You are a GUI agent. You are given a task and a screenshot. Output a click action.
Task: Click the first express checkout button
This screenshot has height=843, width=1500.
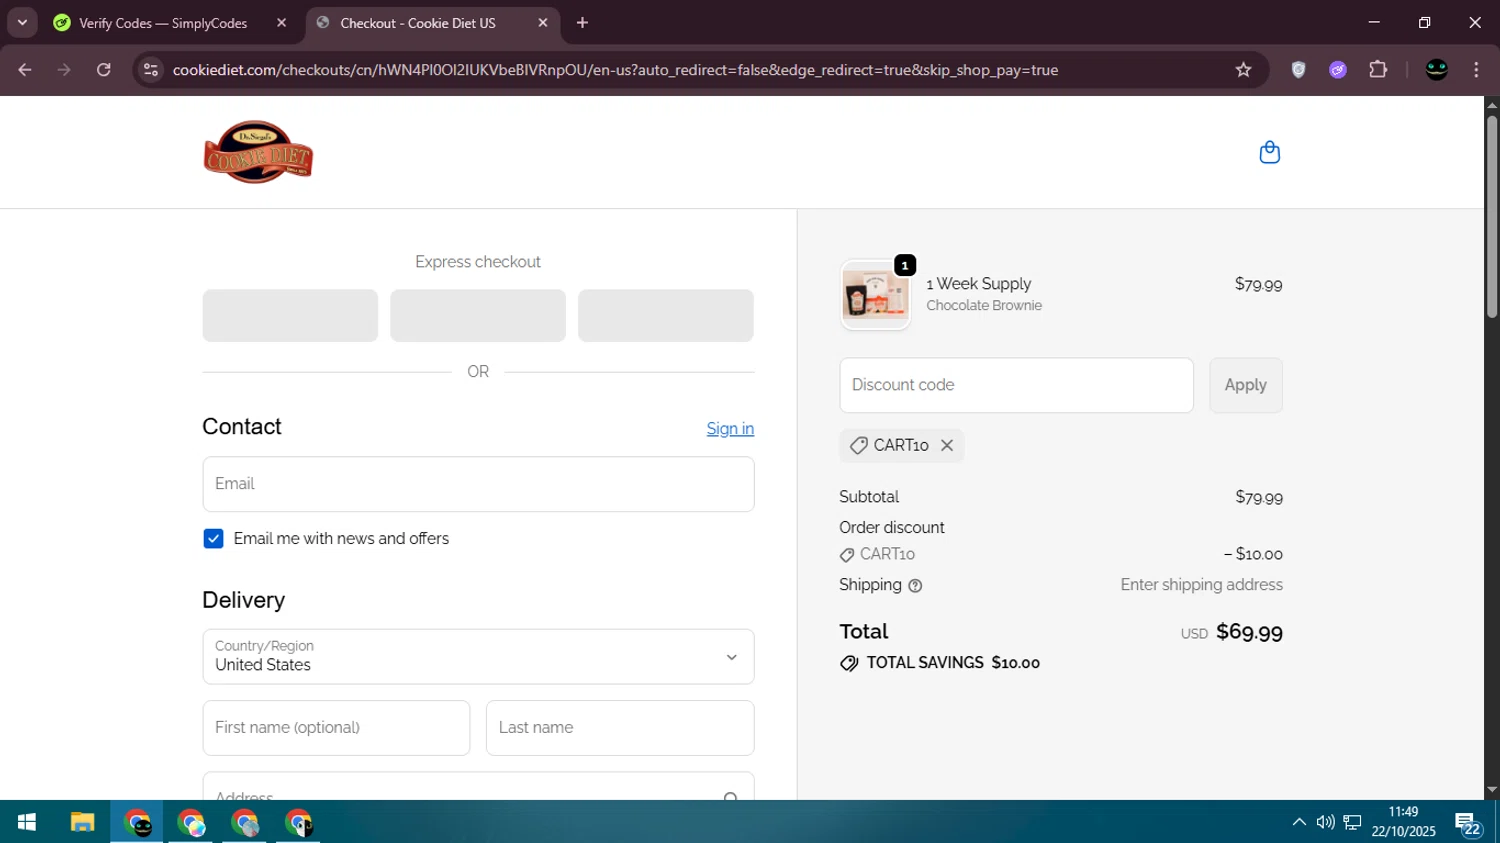click(290, 316)
